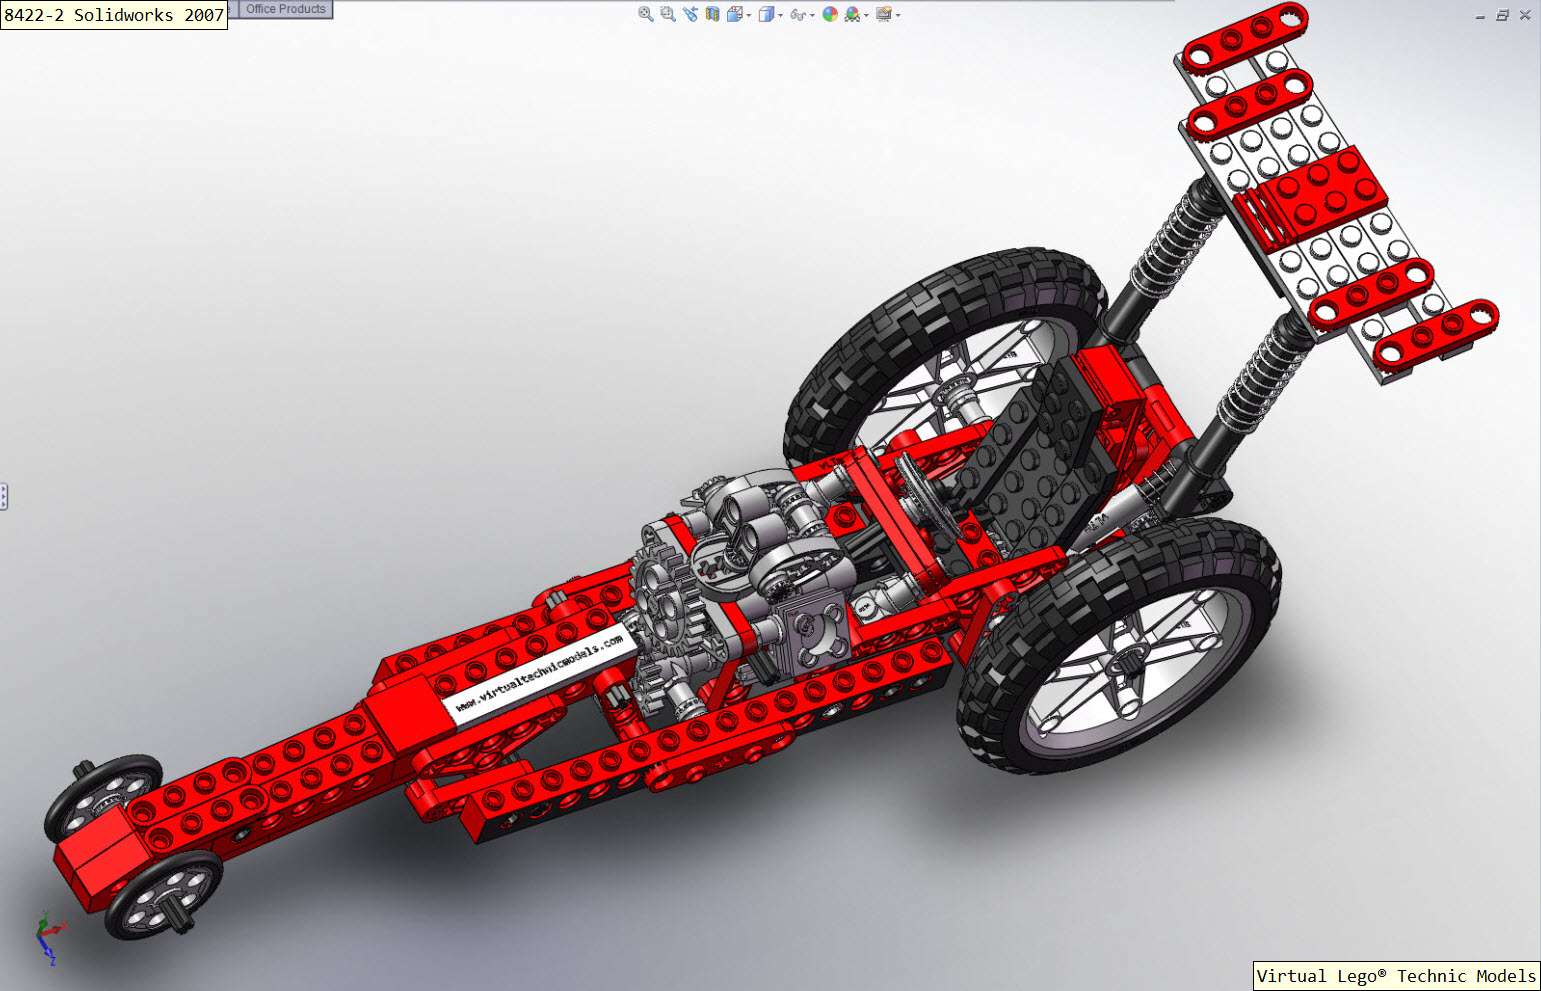The image size is (1541, 991).
Task: Click the Display Style shaded cube icon
Action: tap(767, 14)
